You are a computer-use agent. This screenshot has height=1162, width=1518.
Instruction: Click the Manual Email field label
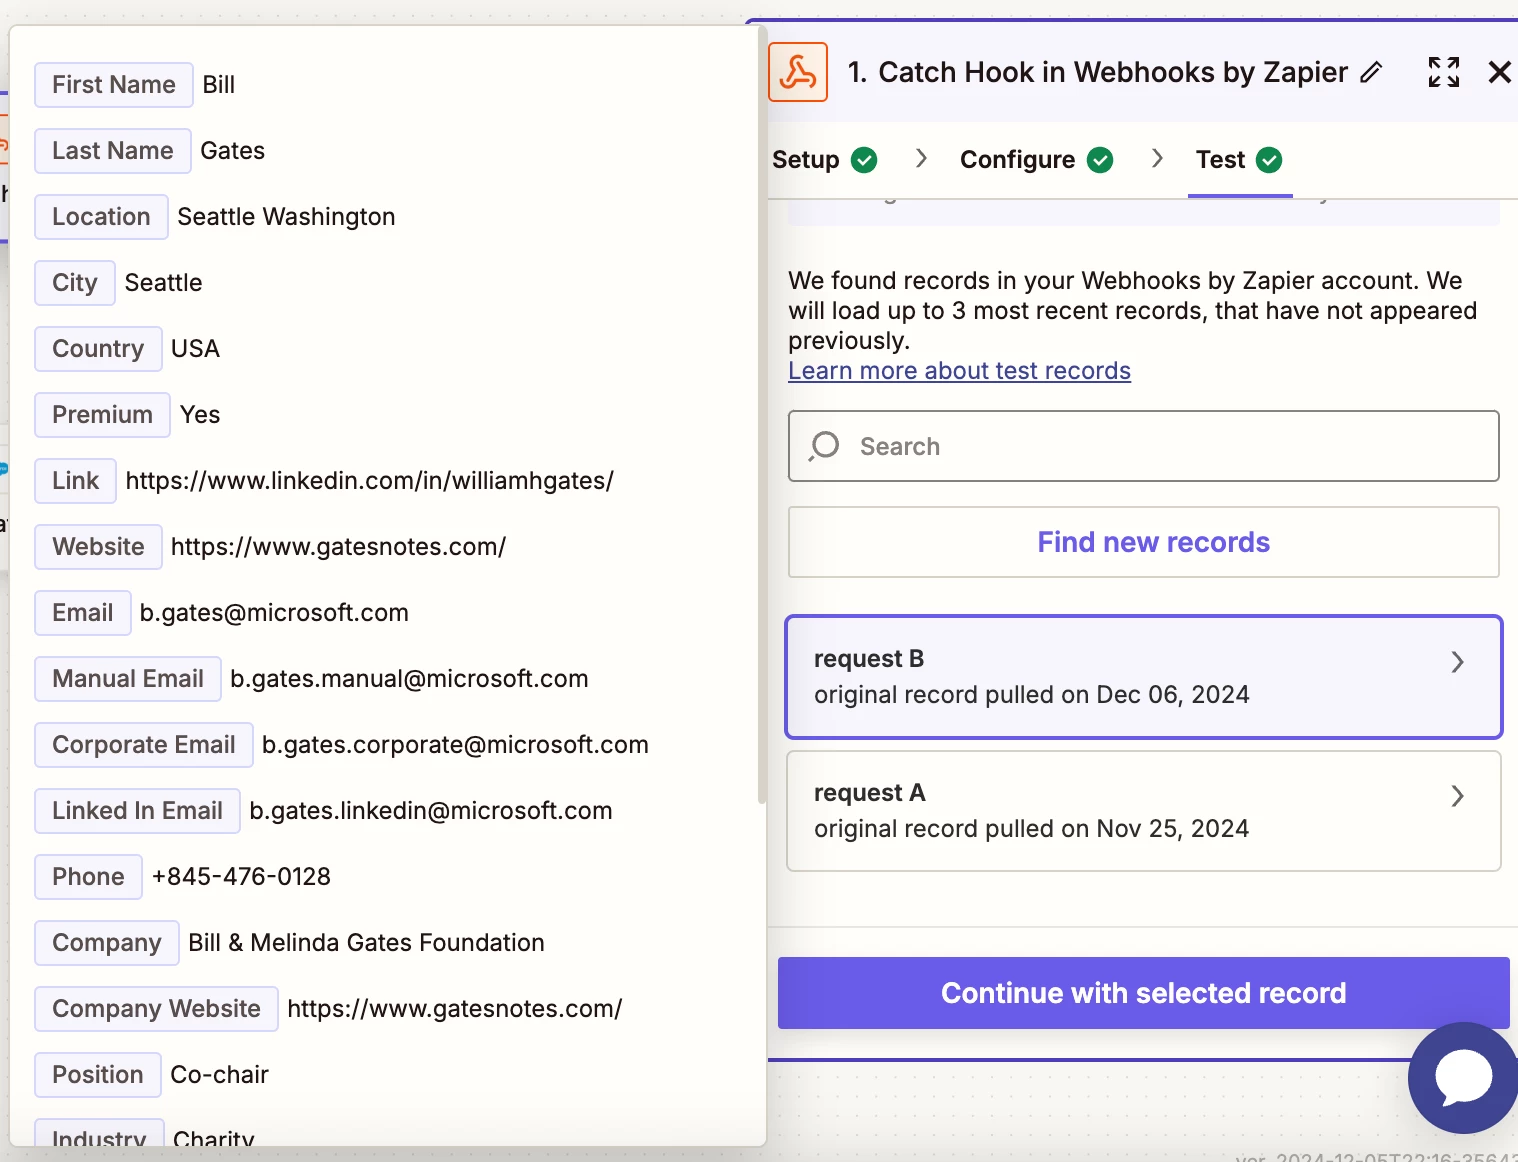coord(128,679)
